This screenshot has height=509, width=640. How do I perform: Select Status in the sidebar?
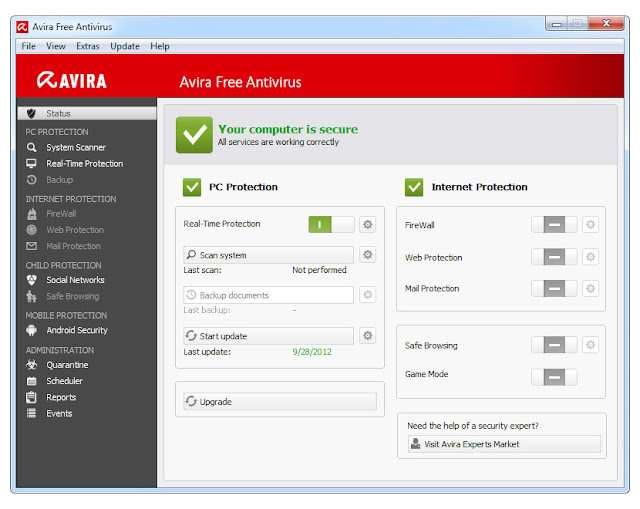pos(87,113)
